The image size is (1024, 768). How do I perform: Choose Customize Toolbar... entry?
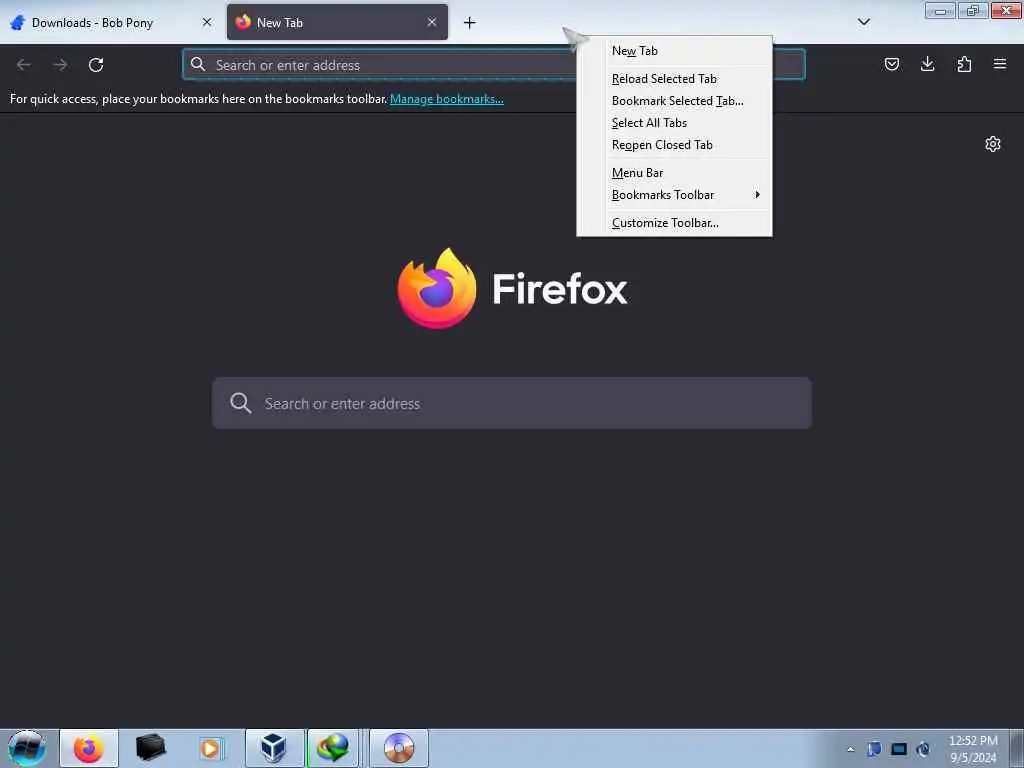[x=674, y=223]
